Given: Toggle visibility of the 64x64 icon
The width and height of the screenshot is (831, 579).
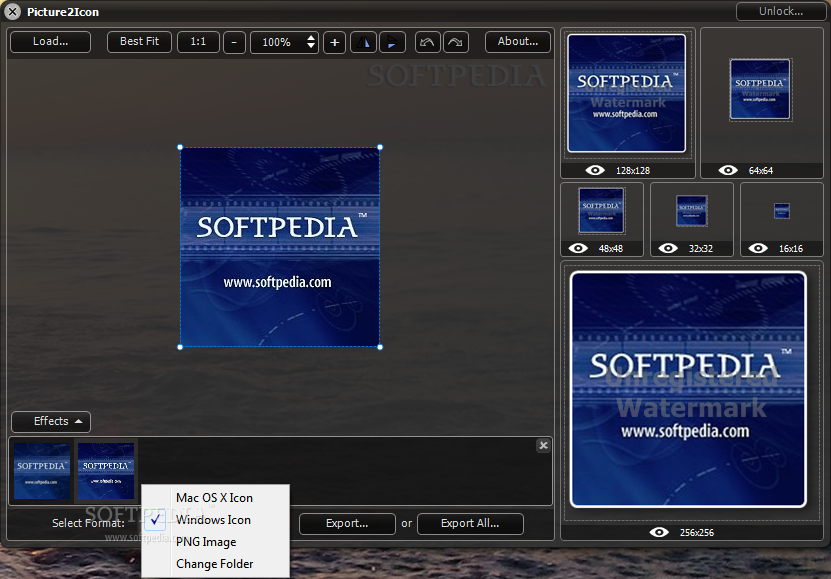Looking at the screenshot, I should point(728,170).
